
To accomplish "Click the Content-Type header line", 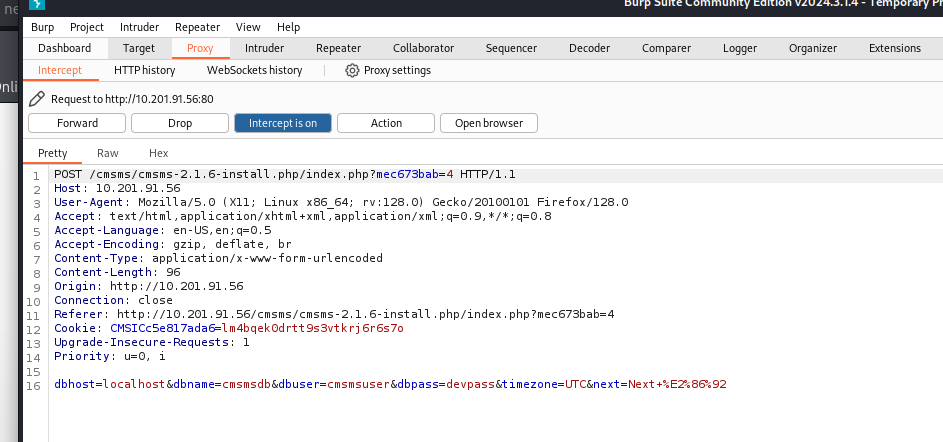I will pos(218,258).
